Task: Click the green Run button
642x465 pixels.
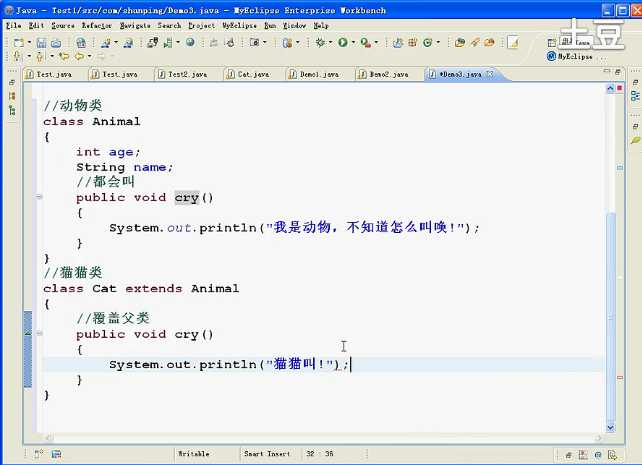Action: pyautogui.click(x=343, y=42)
